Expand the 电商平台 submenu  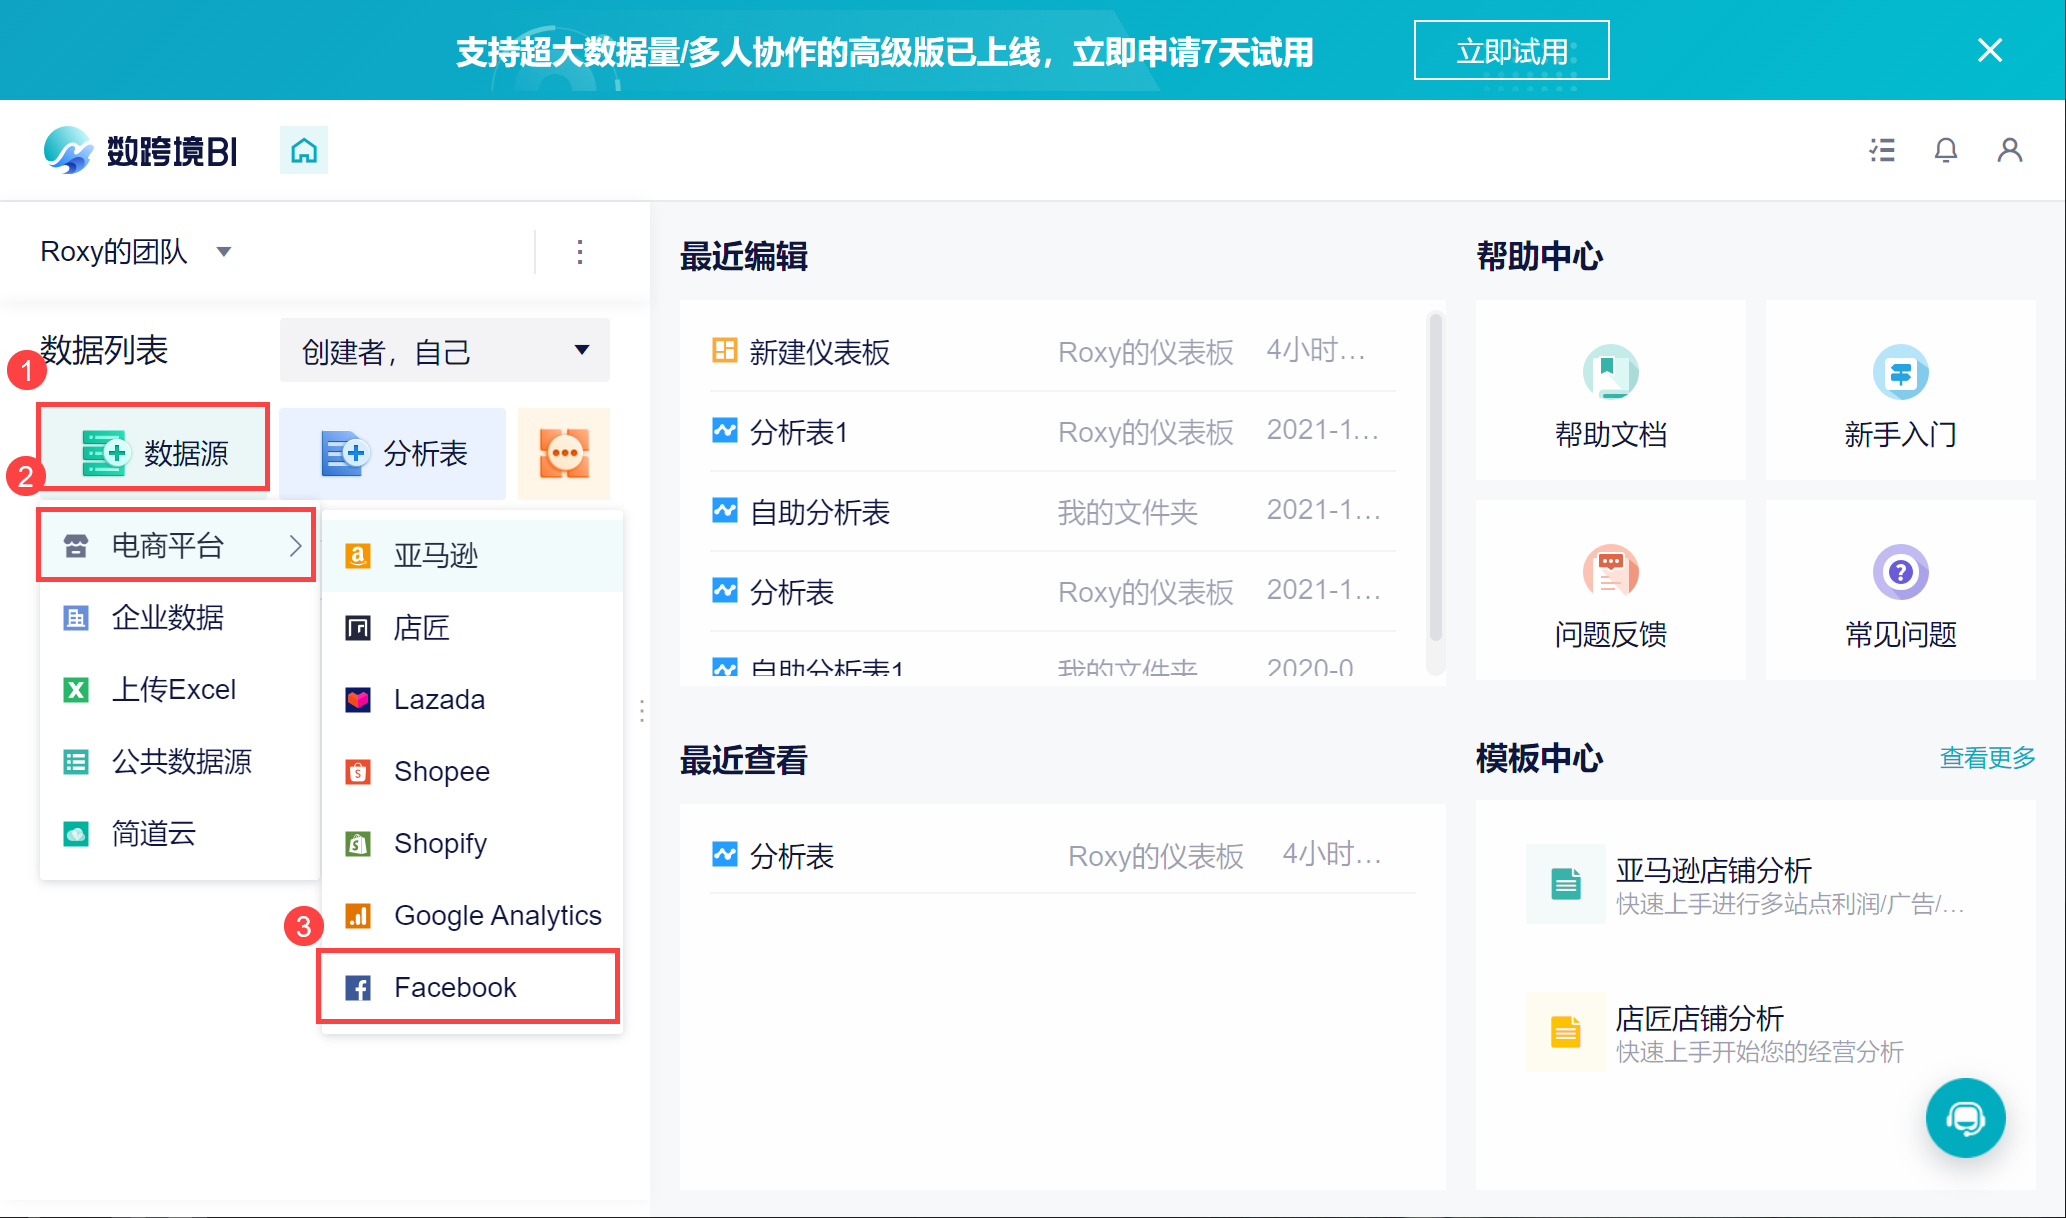coord(177,546)
